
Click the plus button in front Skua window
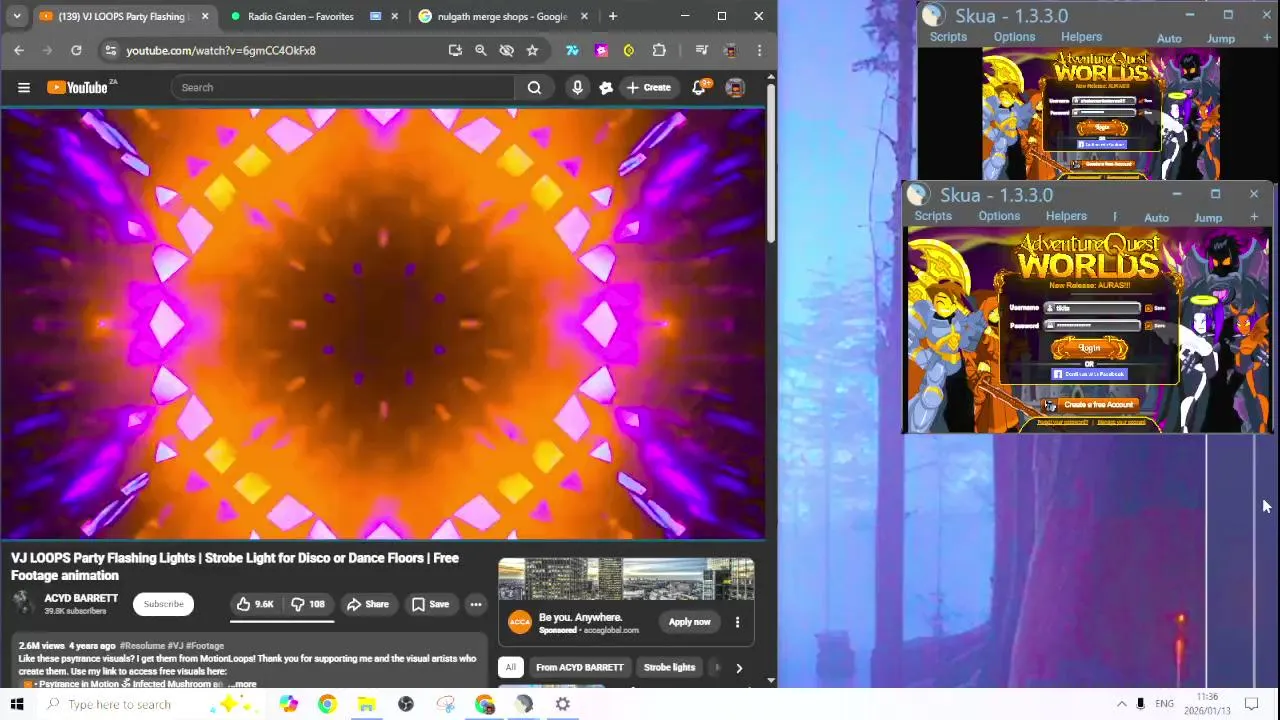(x=1254, y=216)
